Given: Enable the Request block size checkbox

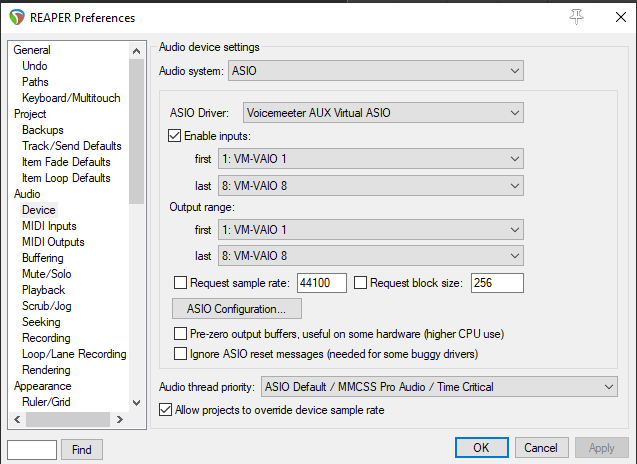Looking at the screenshot, I should point(361,283).
